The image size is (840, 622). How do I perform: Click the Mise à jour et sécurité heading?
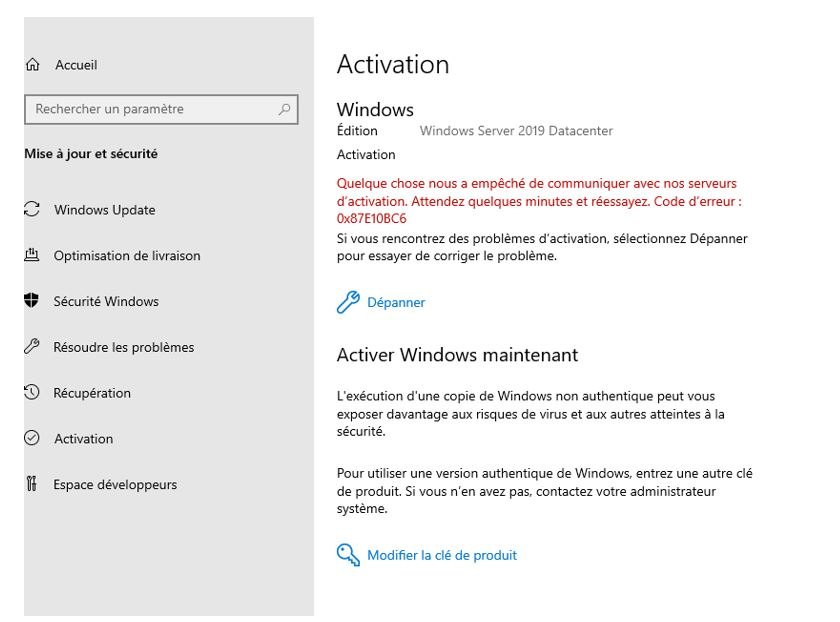pos(91,154)
